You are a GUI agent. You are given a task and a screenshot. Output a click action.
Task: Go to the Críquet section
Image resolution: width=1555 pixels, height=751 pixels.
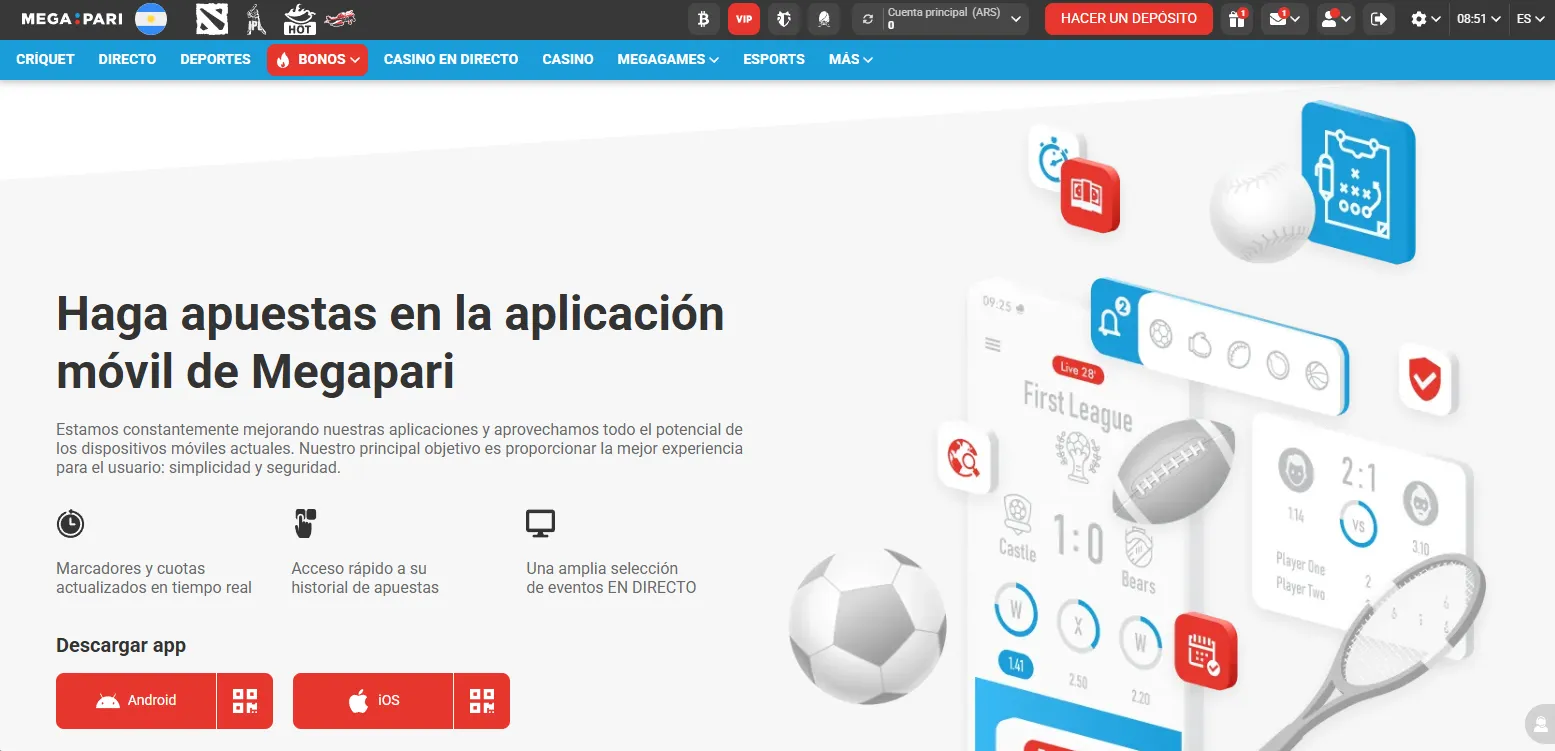(x=46, y=60)
